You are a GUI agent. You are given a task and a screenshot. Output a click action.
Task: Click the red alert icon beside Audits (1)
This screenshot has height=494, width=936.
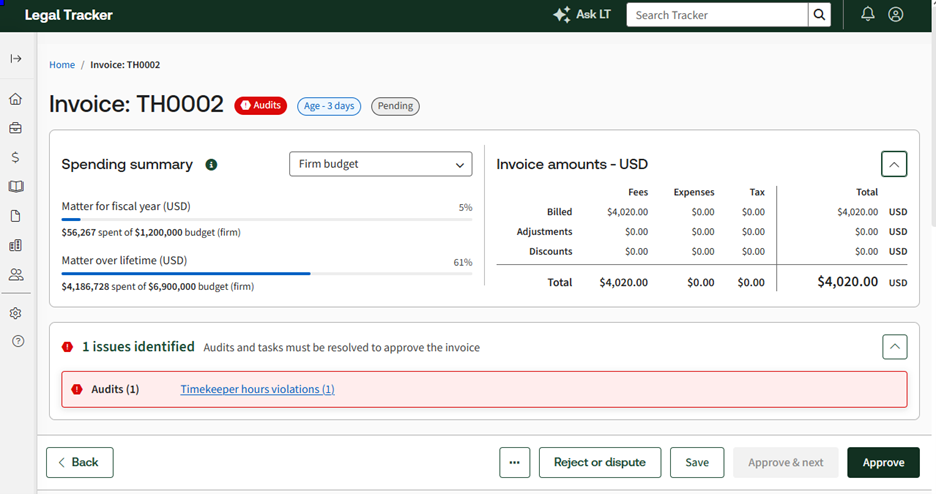[77, 390]
